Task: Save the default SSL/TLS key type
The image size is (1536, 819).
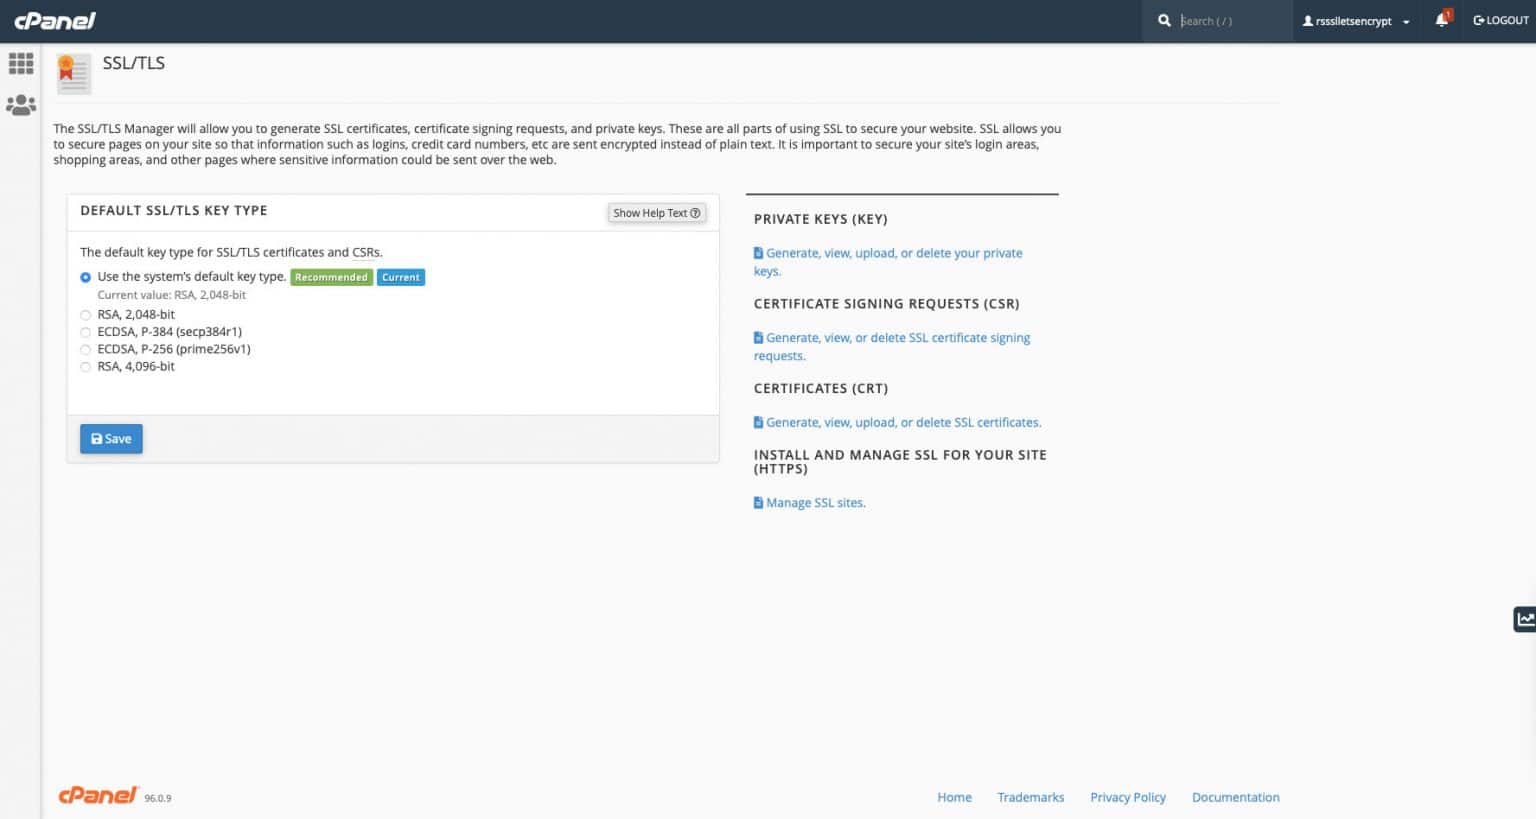Action: tap(111, 438)
